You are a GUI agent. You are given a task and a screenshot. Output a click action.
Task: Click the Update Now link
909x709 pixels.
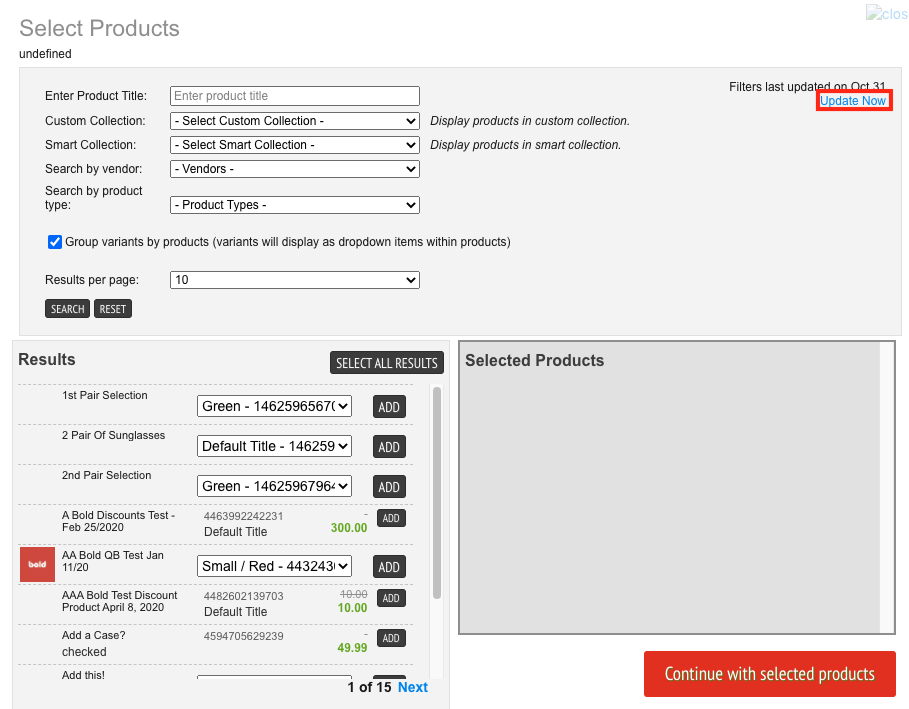tap(853, 101)
